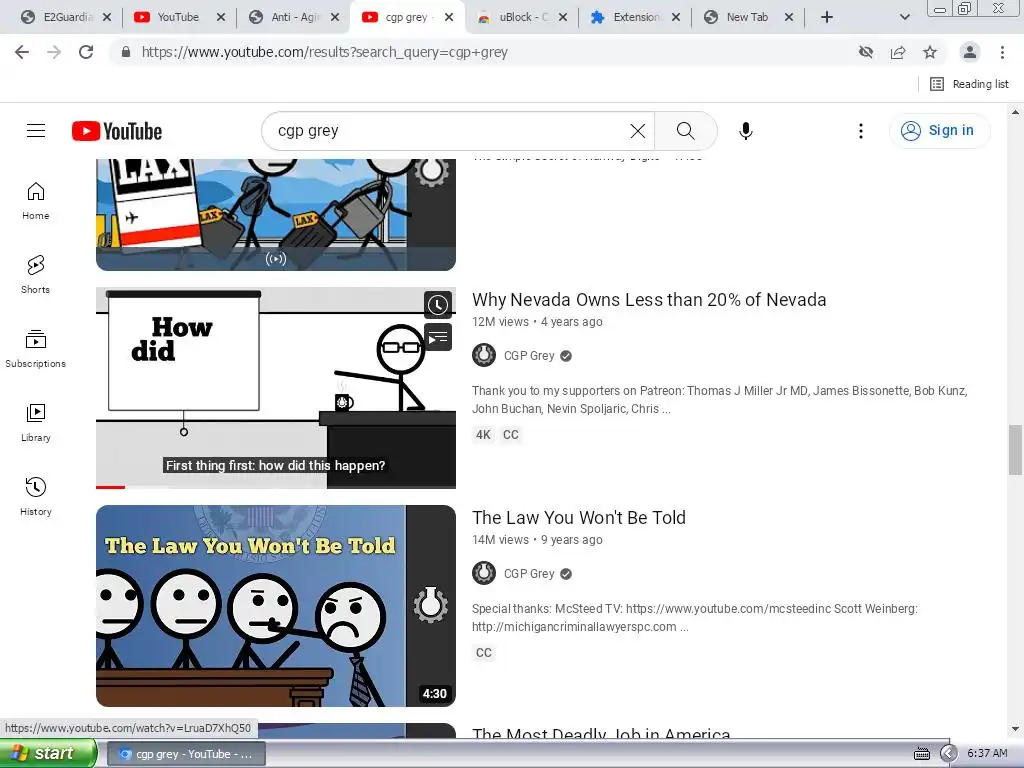The width and height of the screenshot is (1024, 768).
Task: Open Subscriptions in the sidebar
Action: 36,349
